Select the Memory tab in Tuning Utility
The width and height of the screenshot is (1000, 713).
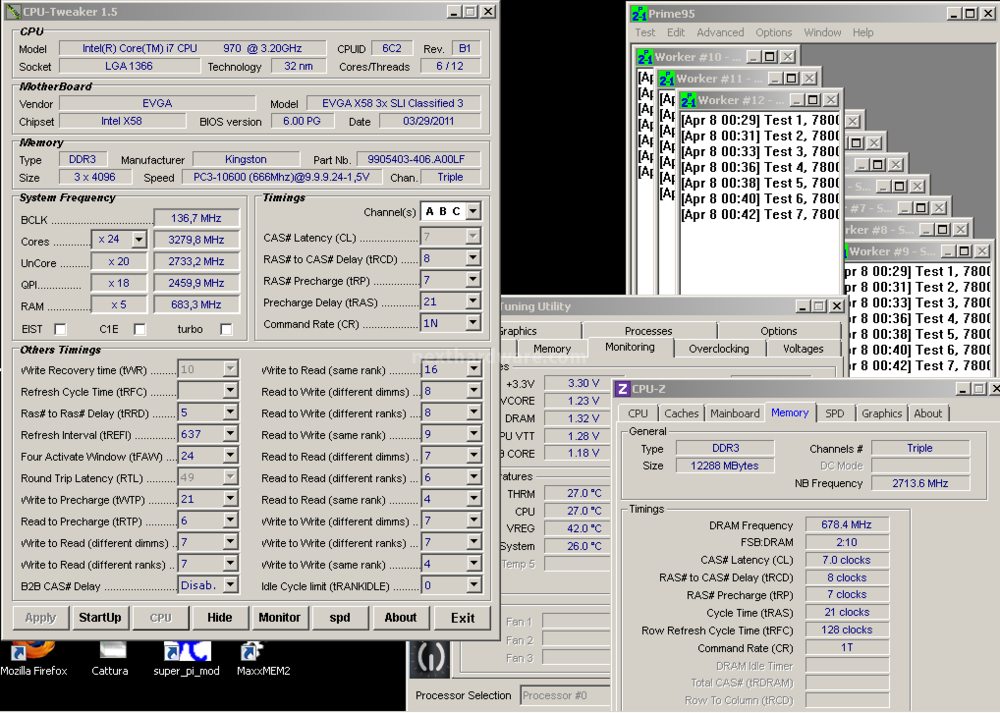(552, 349)
